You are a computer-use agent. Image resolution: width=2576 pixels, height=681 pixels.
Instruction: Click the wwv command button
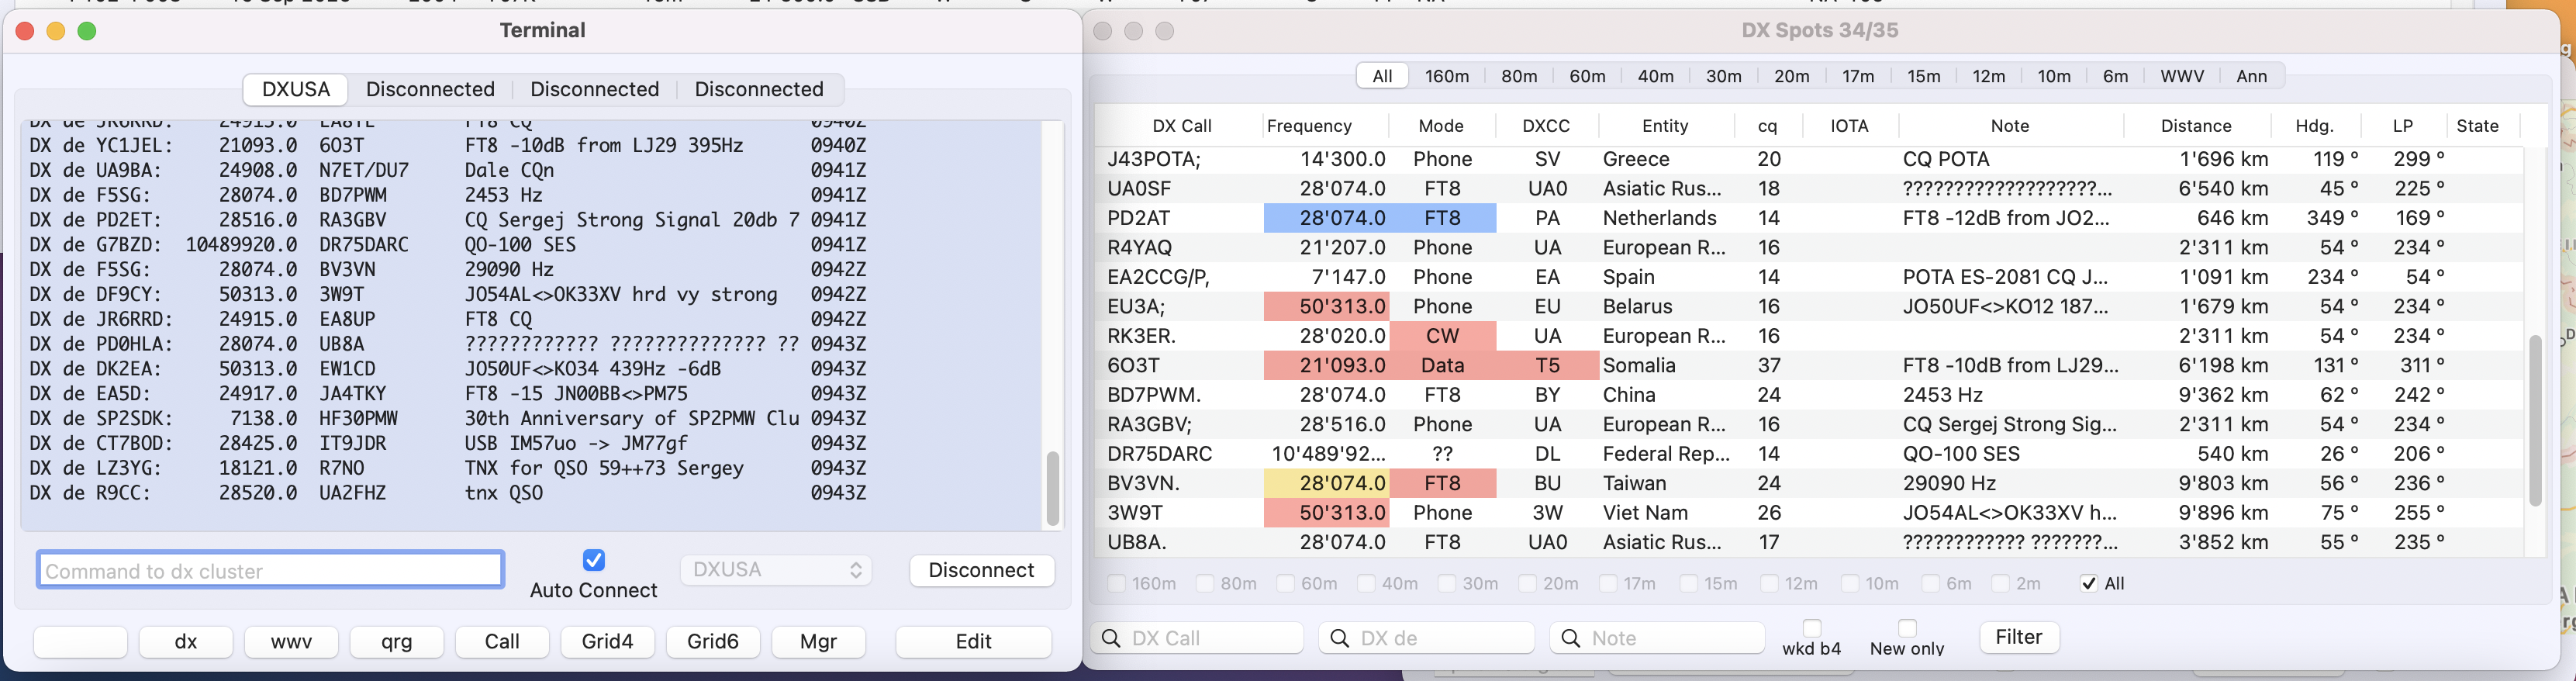292,642
